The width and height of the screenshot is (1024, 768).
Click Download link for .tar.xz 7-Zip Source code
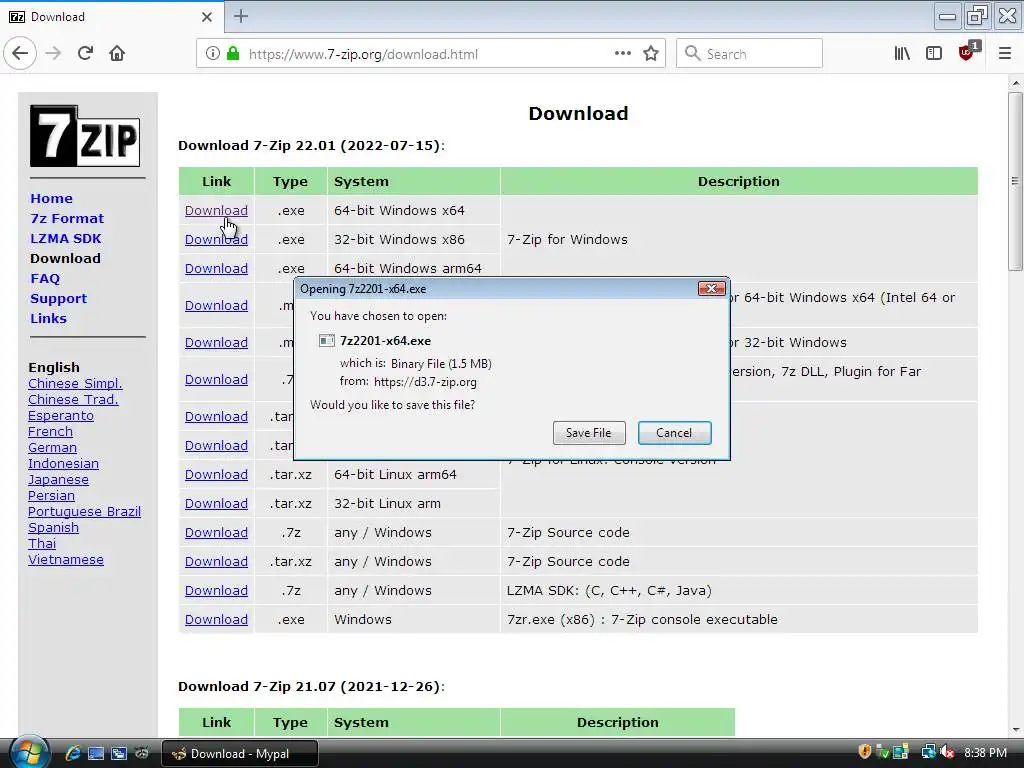[x=216, y=562]
